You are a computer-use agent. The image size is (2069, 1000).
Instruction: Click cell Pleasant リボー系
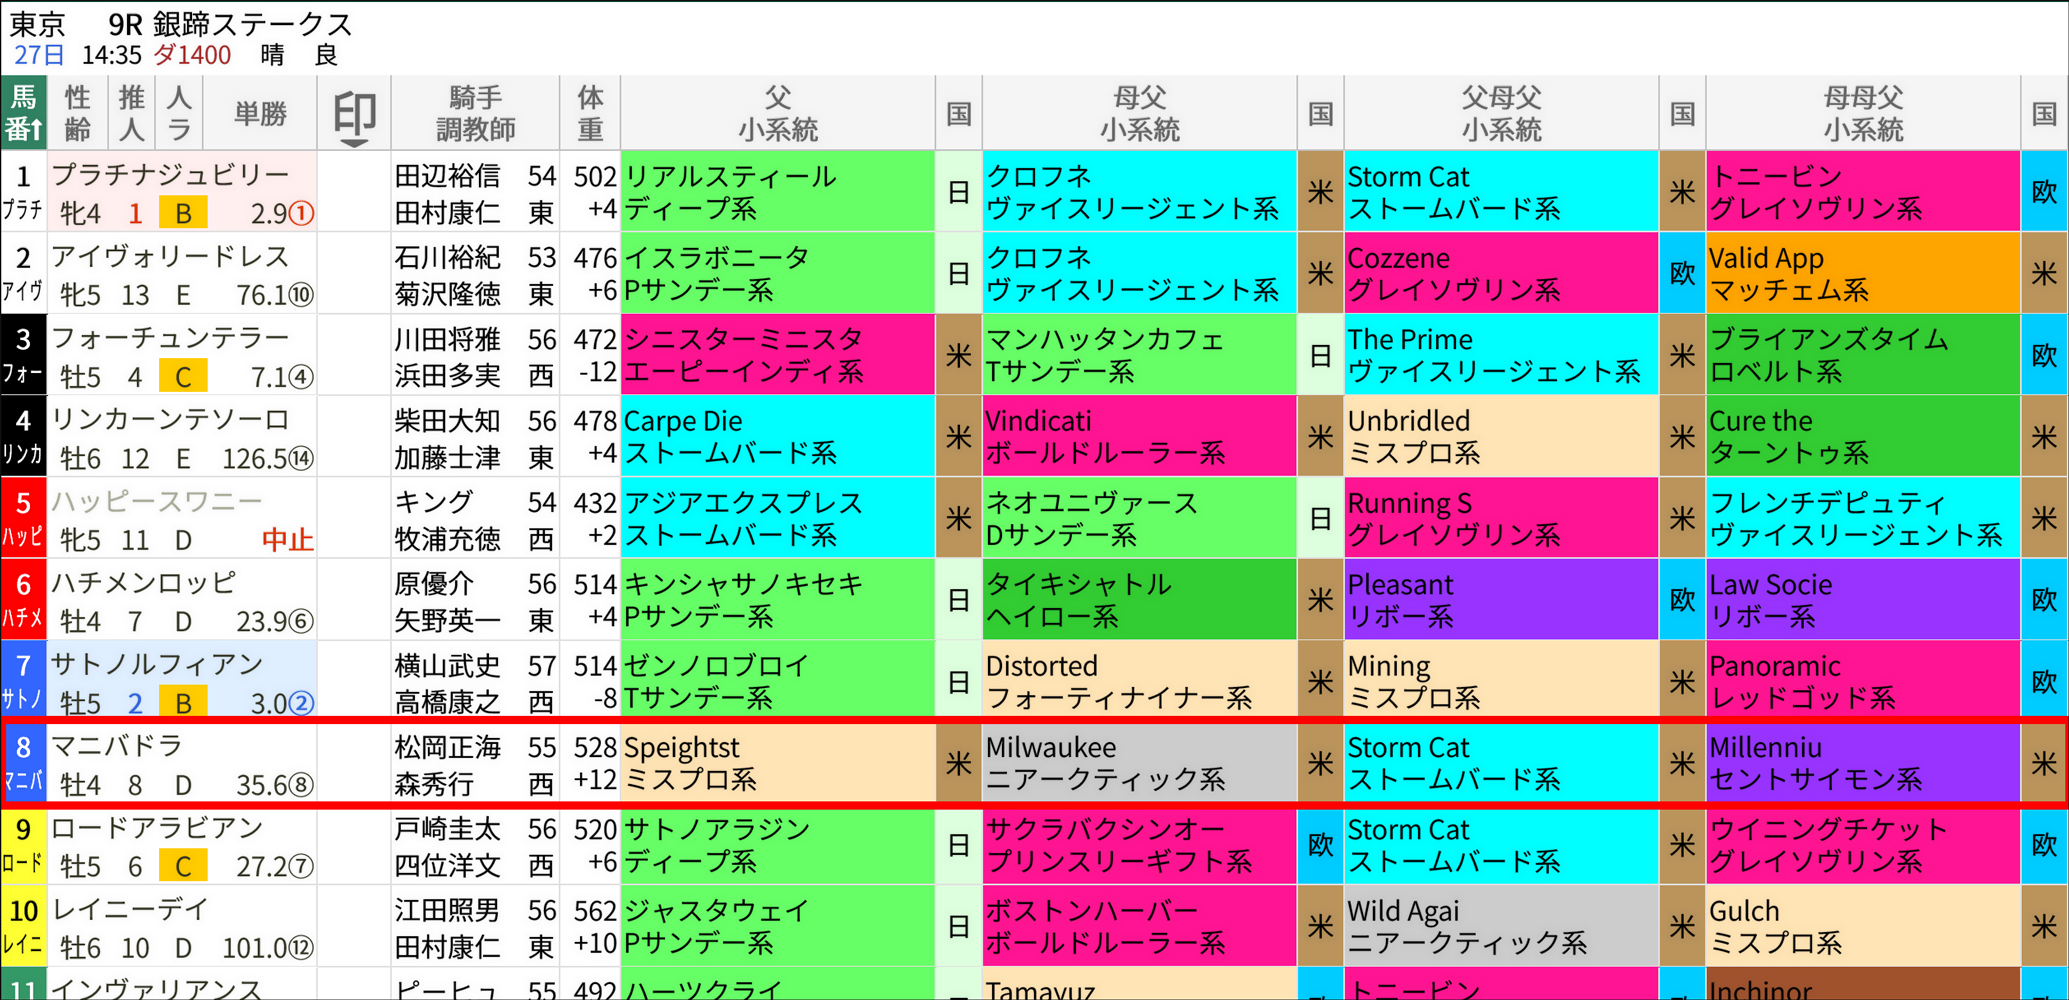click(x=1501, y=599)
